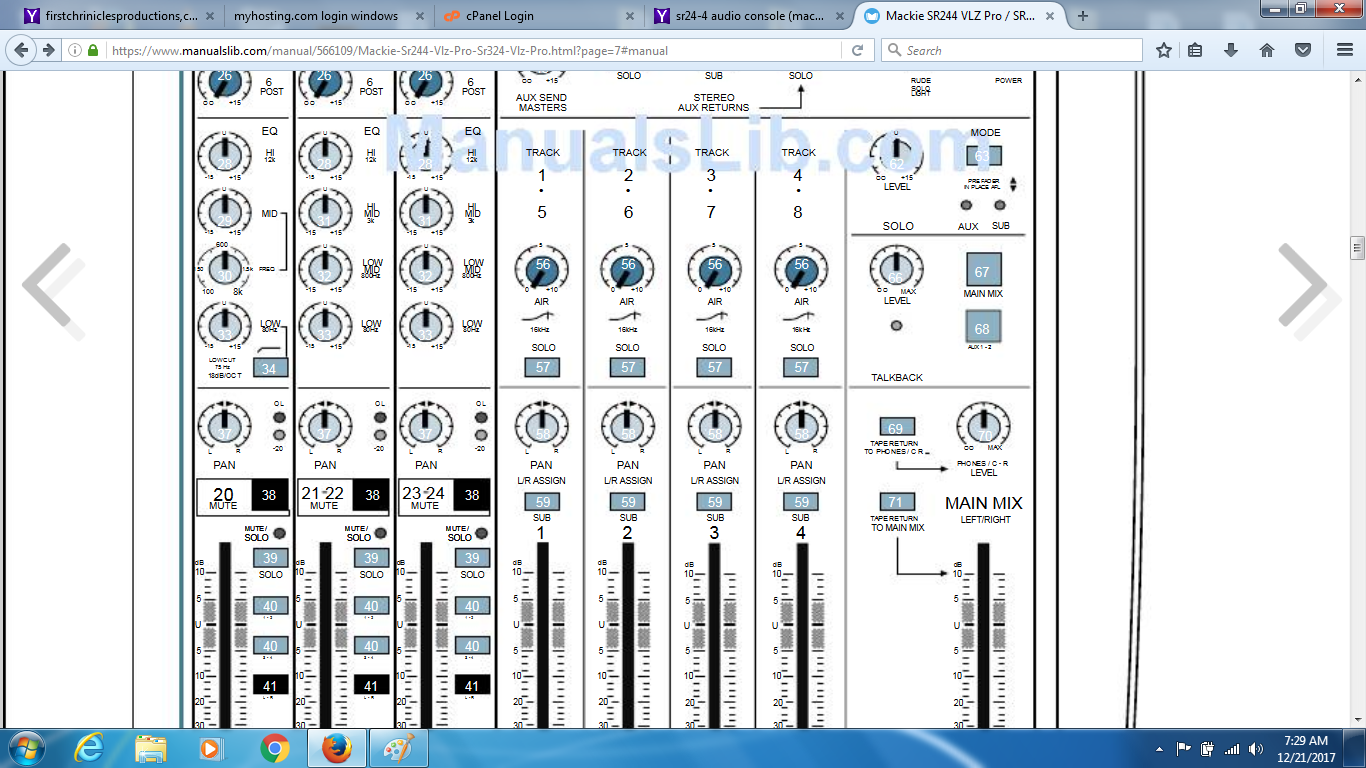Click diagram button 71 tape return to main mix
The image size is (1366, 768).
pos(896,502)
